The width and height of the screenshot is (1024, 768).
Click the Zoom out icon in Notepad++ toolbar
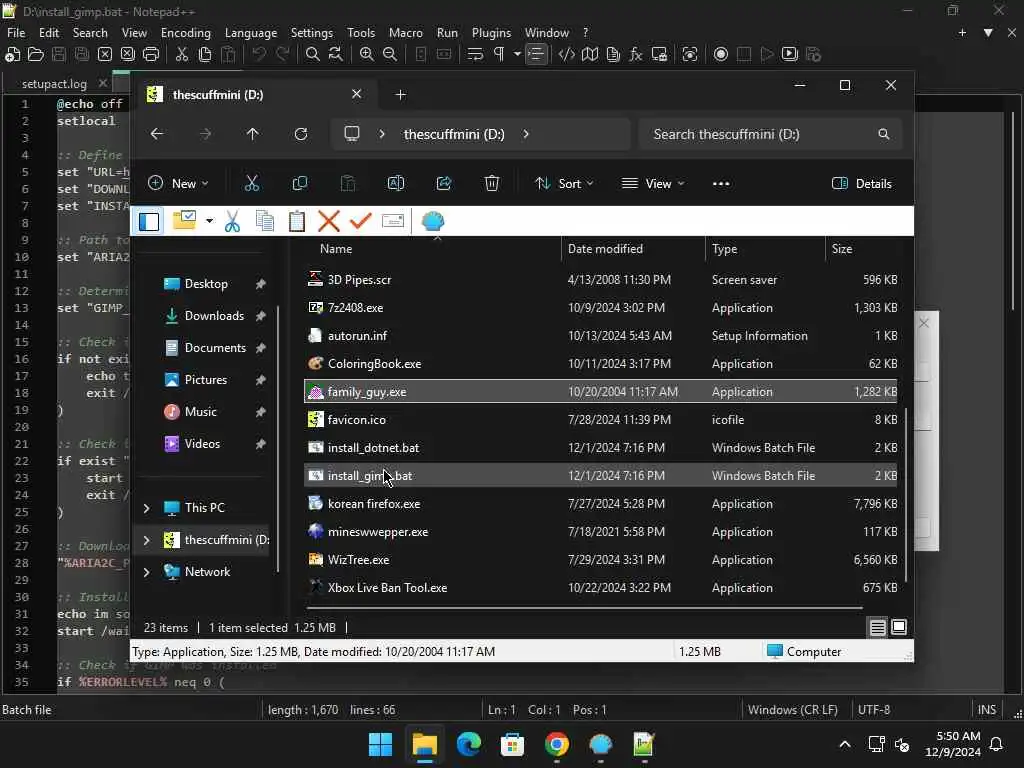point(390,54)
